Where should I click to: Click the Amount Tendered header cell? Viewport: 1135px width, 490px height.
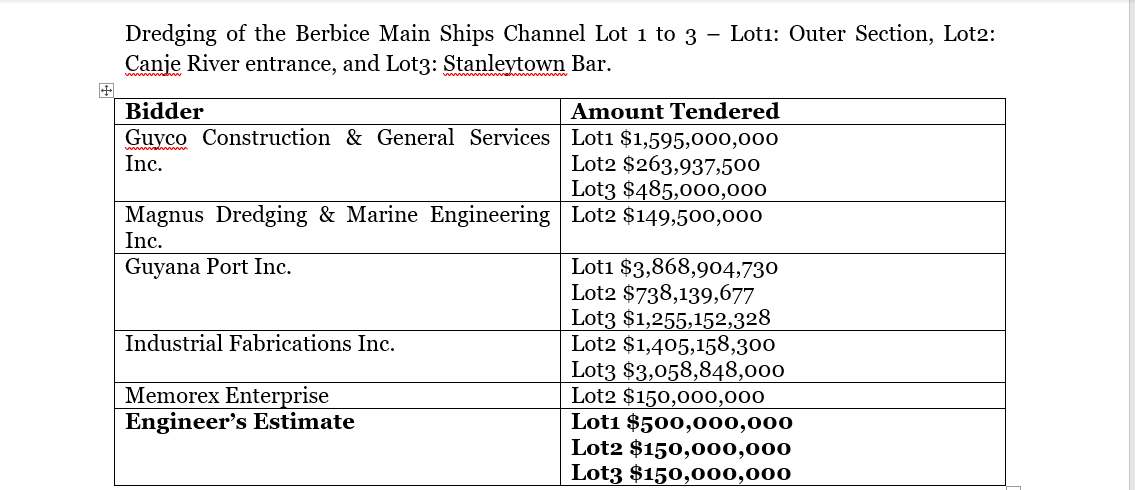coord(783,111)
